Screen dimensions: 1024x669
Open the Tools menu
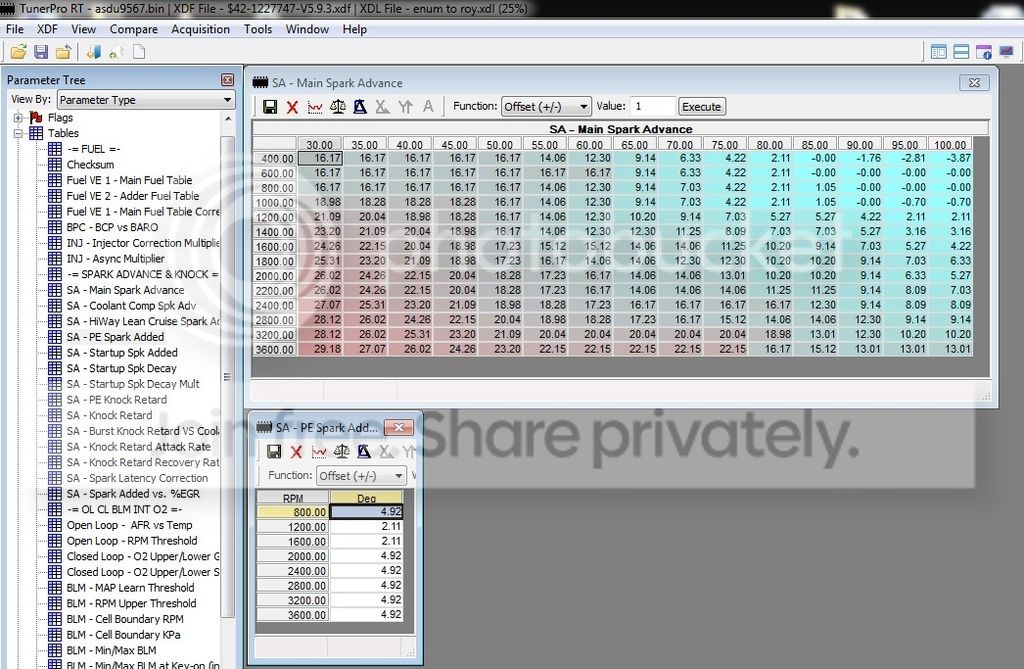coord(257,29)
